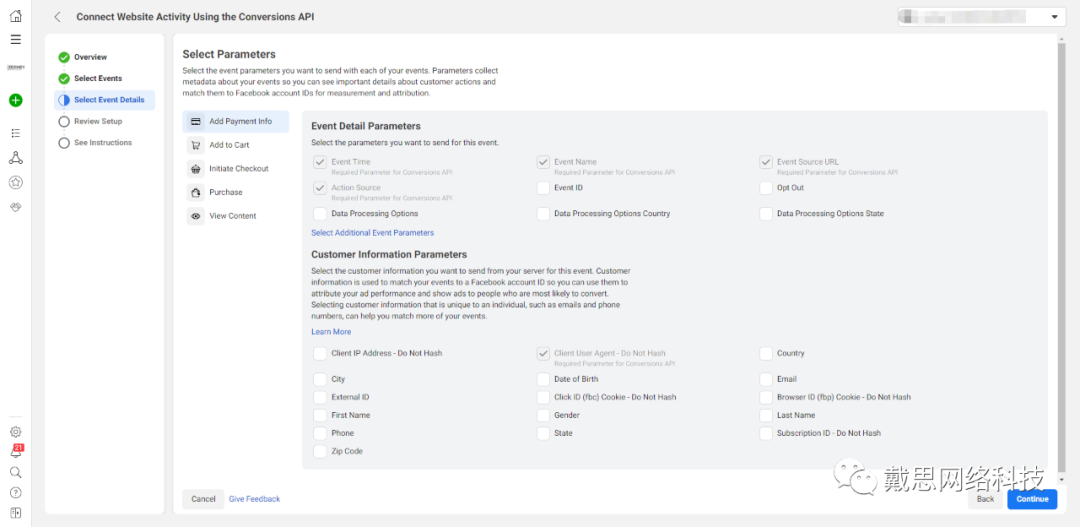Open the Learn More link
The width and height of the screenshot is (1080, 527).
pyautogui.click(x=331, y=332)
